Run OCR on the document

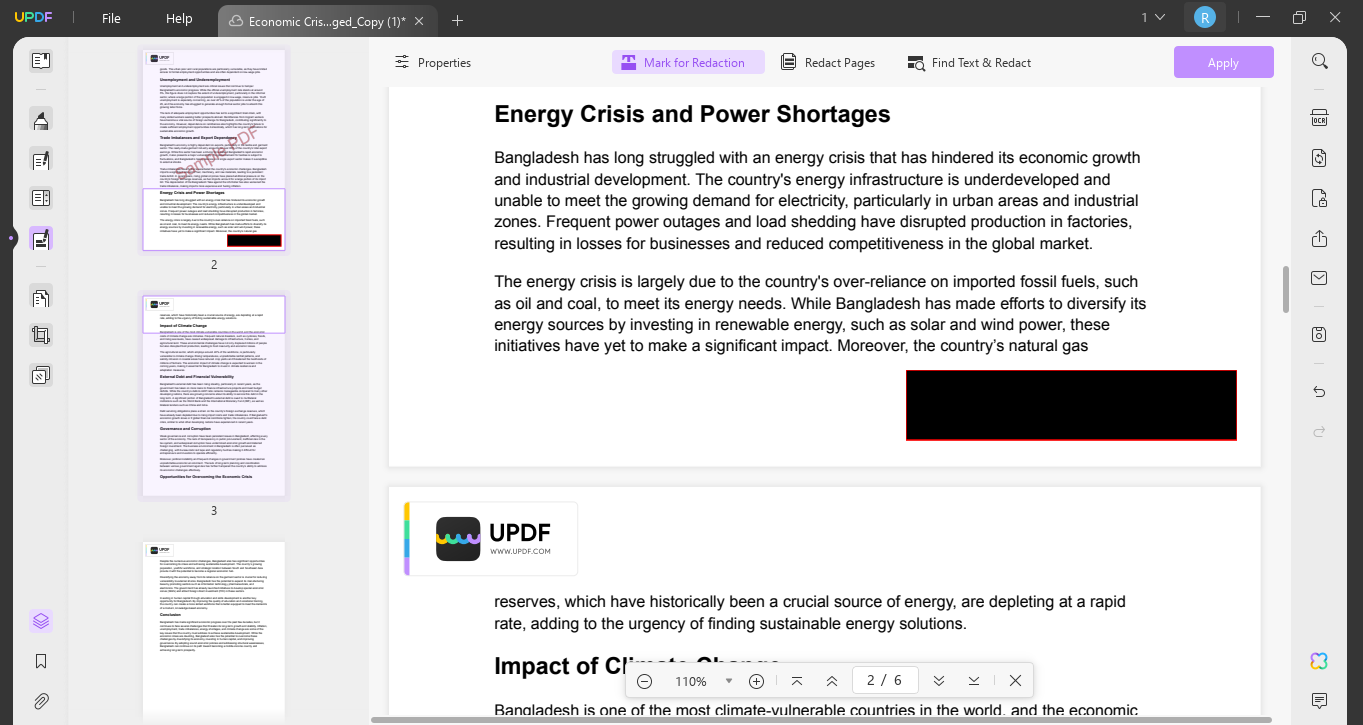point(1318,117)
